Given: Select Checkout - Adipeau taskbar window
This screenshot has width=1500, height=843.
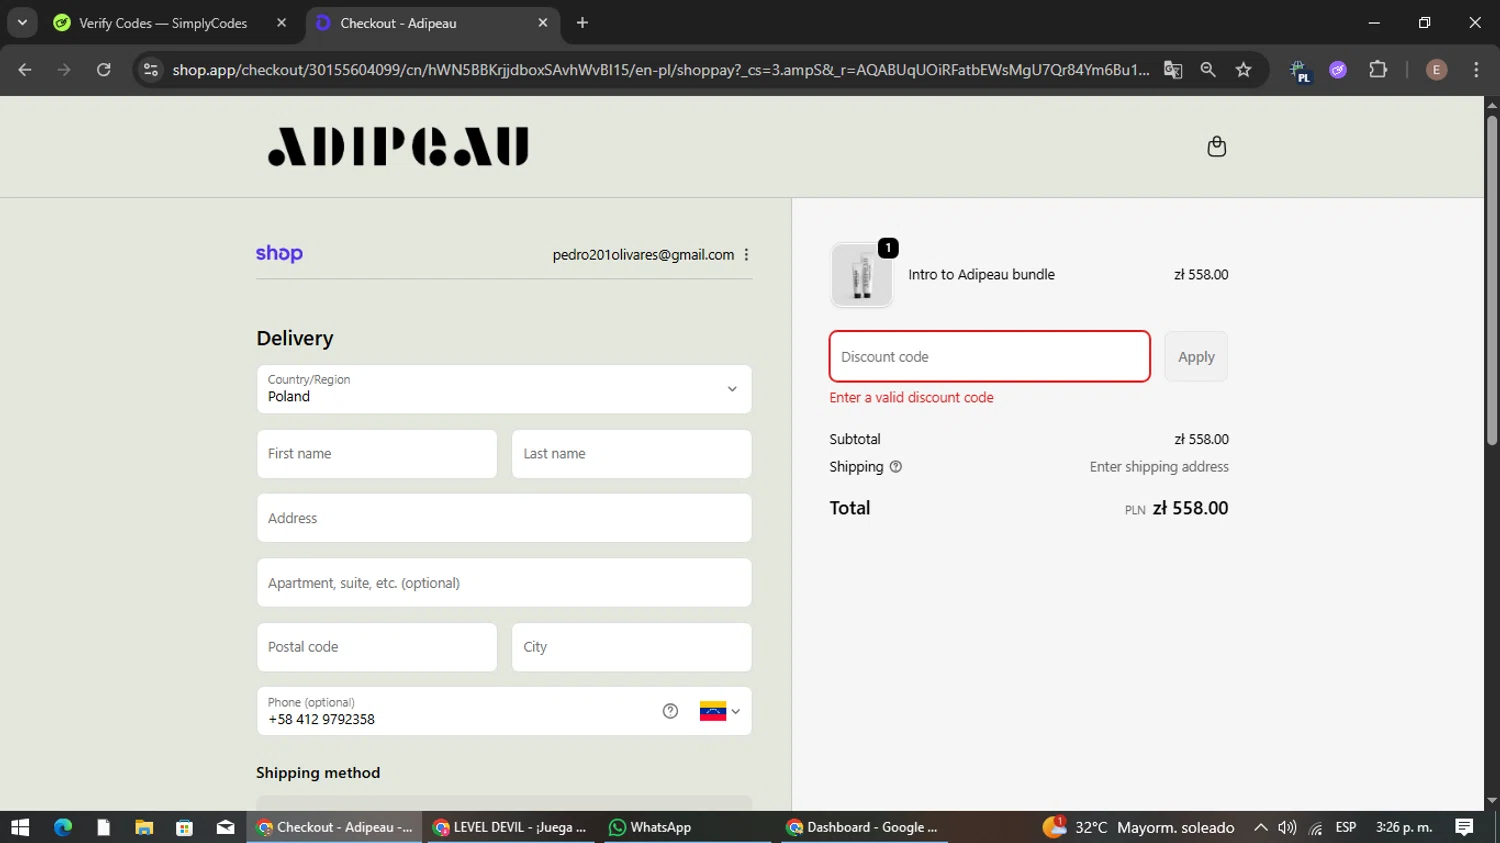Looking at the screenshot, I should 335,827.
